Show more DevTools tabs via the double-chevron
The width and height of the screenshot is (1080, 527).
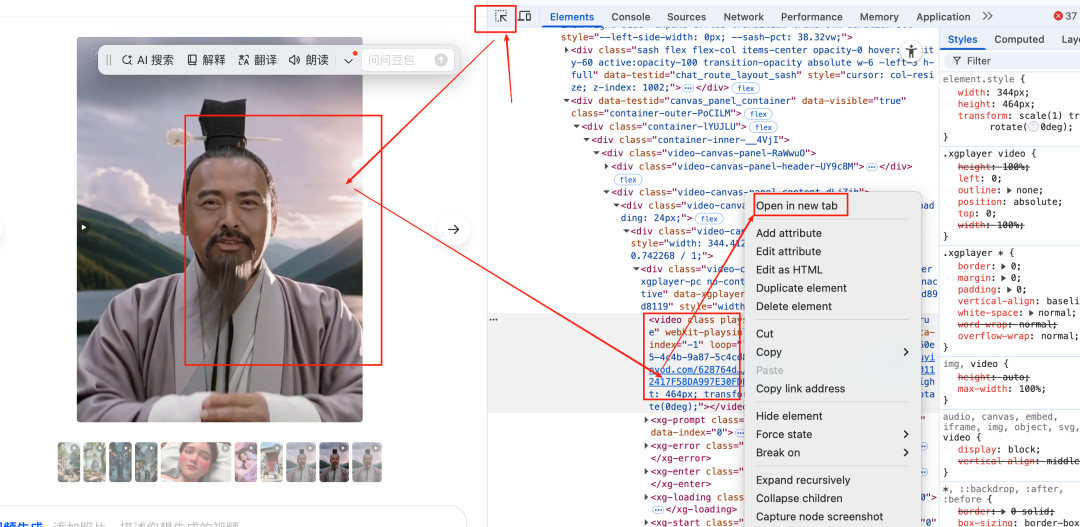click(988, 16)
